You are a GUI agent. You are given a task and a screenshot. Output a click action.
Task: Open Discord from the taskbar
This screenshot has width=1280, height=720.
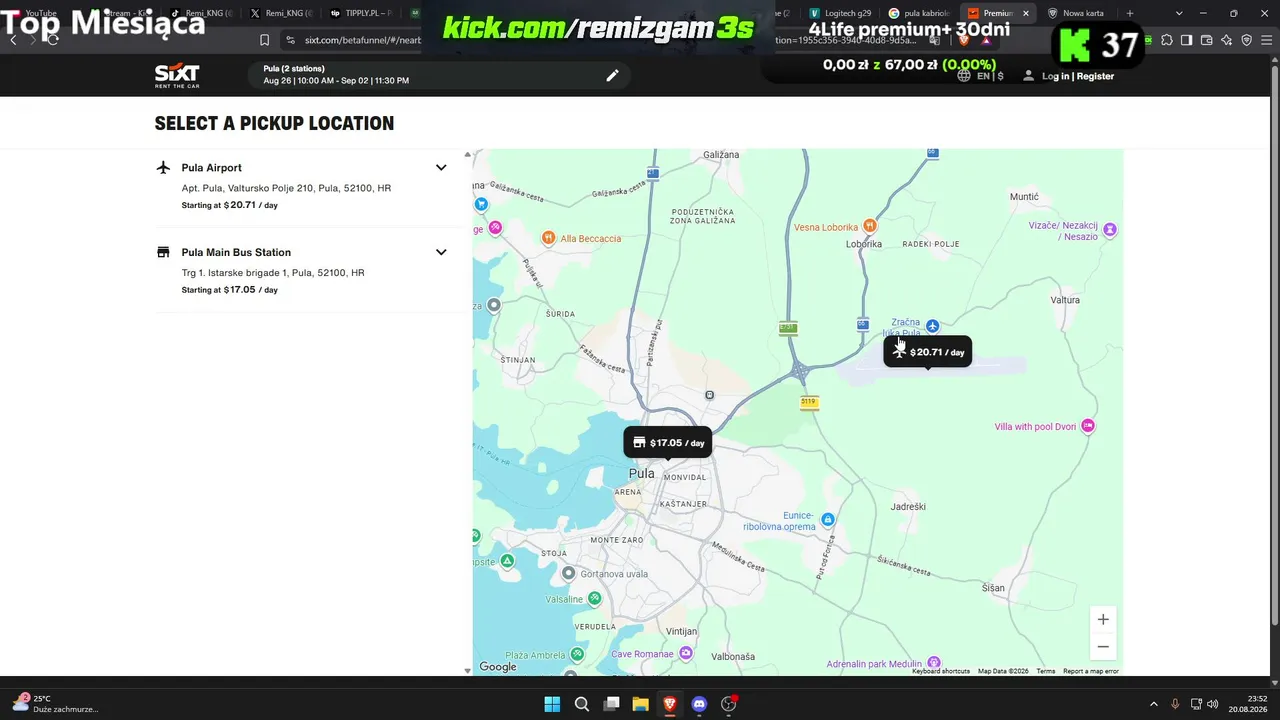pos(699,704)
